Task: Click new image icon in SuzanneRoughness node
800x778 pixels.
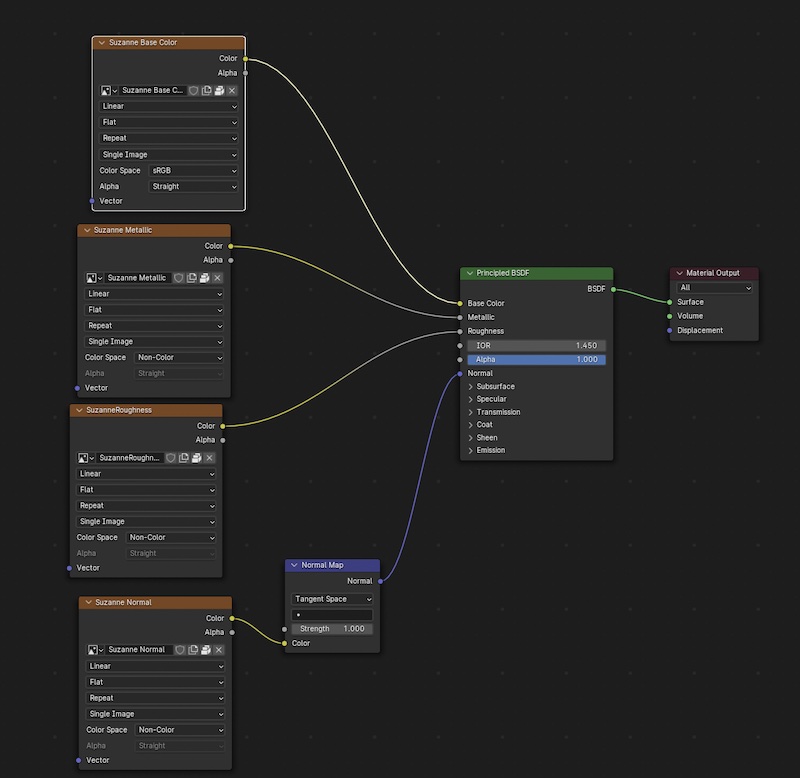Action: coord(184,458)
